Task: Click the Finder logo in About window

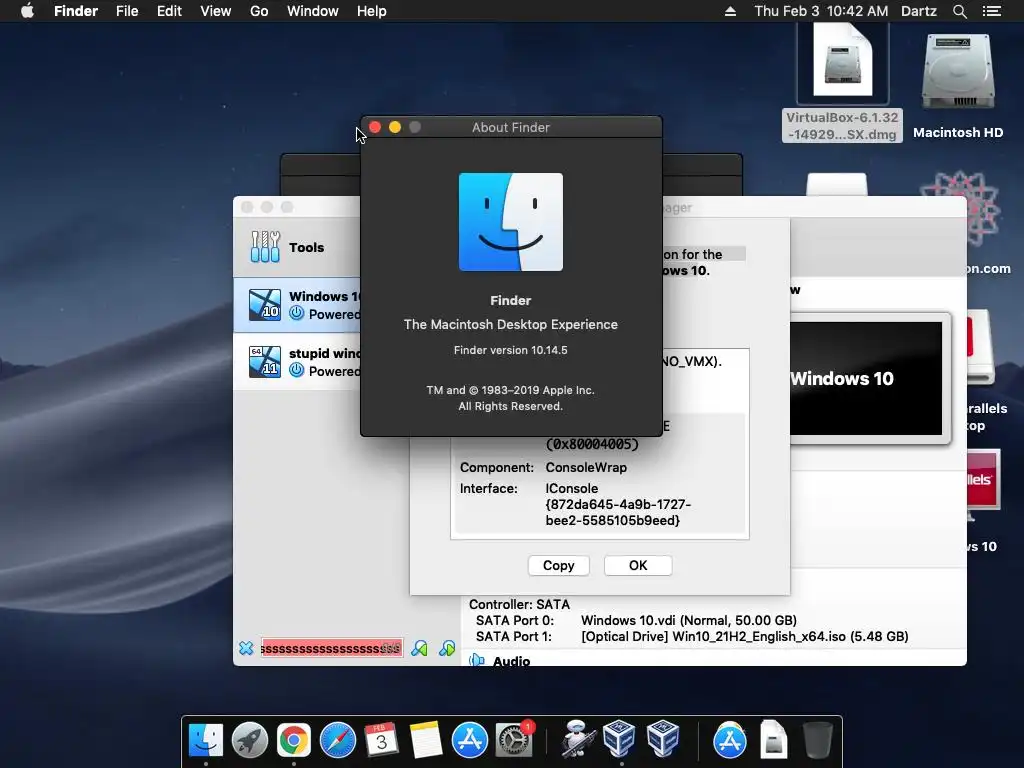Action: (511, 222)
